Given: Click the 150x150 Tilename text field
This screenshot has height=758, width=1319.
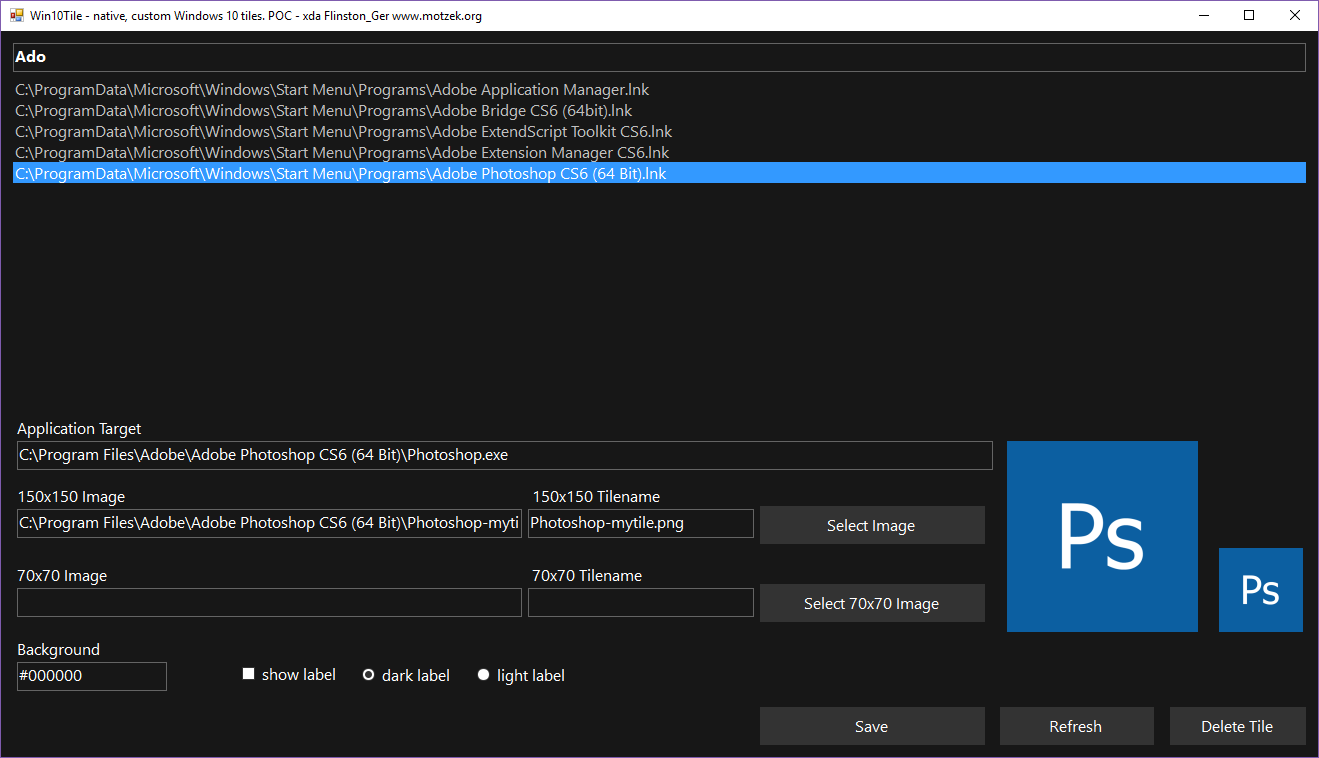Looking at the screenshot, I should coord(640,523).
